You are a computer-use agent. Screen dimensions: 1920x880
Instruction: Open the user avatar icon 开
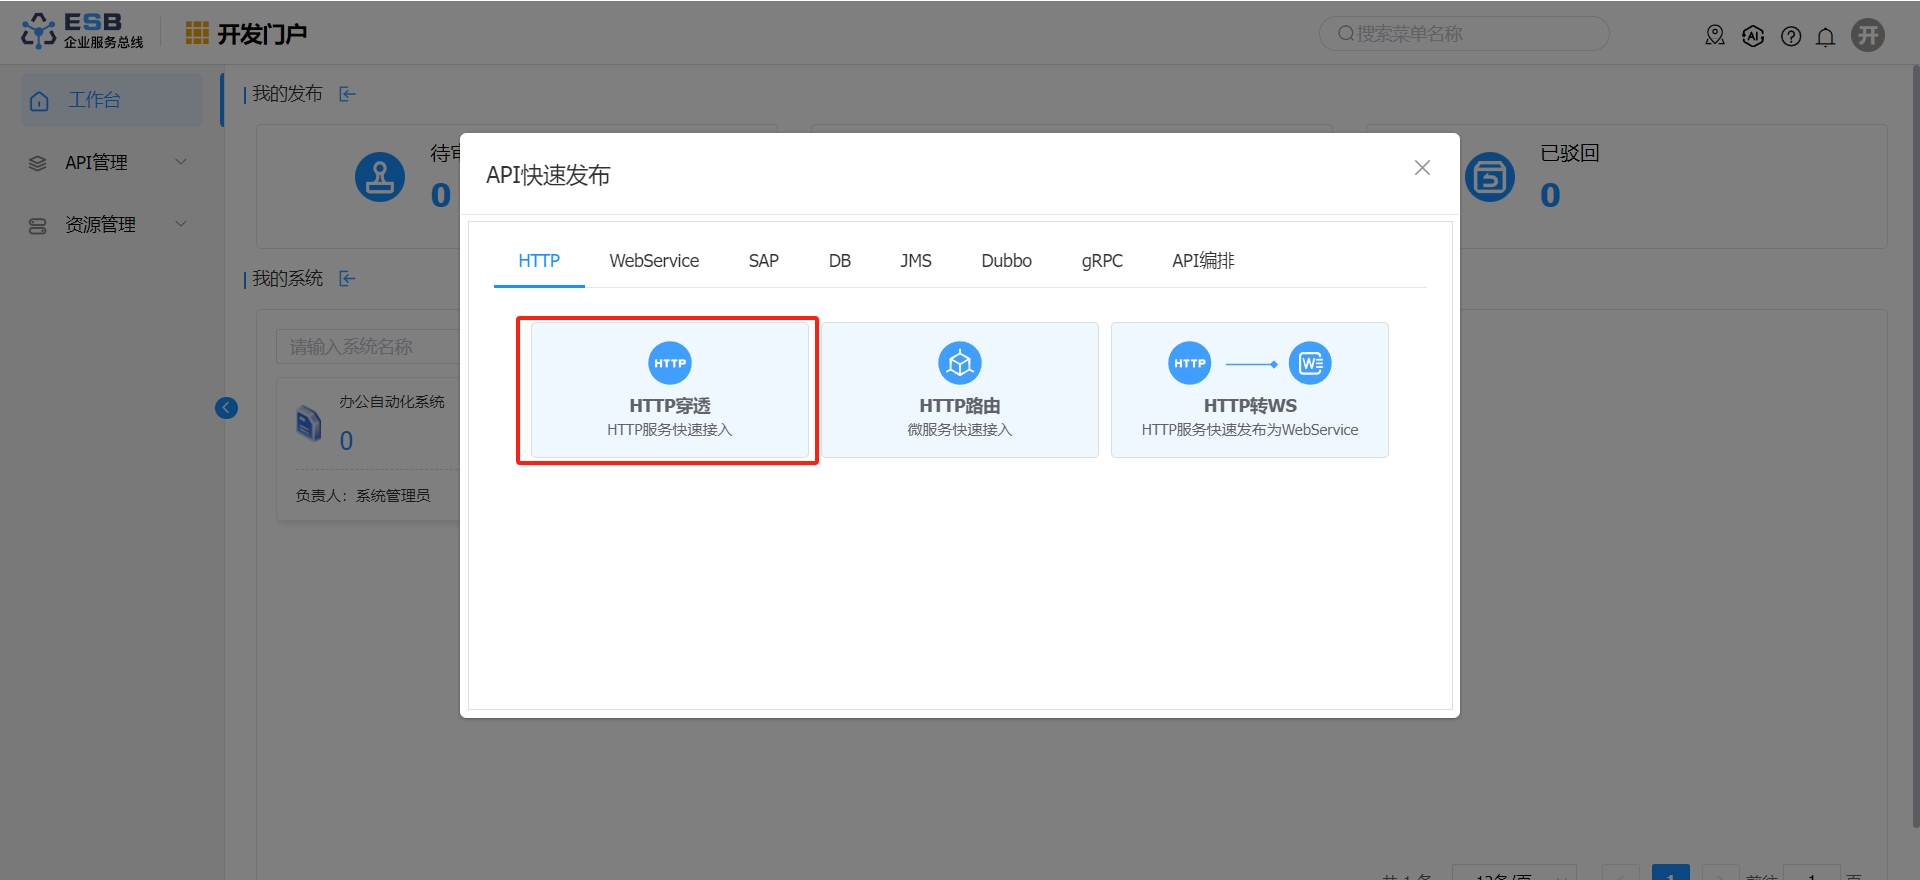(1867, 35)
